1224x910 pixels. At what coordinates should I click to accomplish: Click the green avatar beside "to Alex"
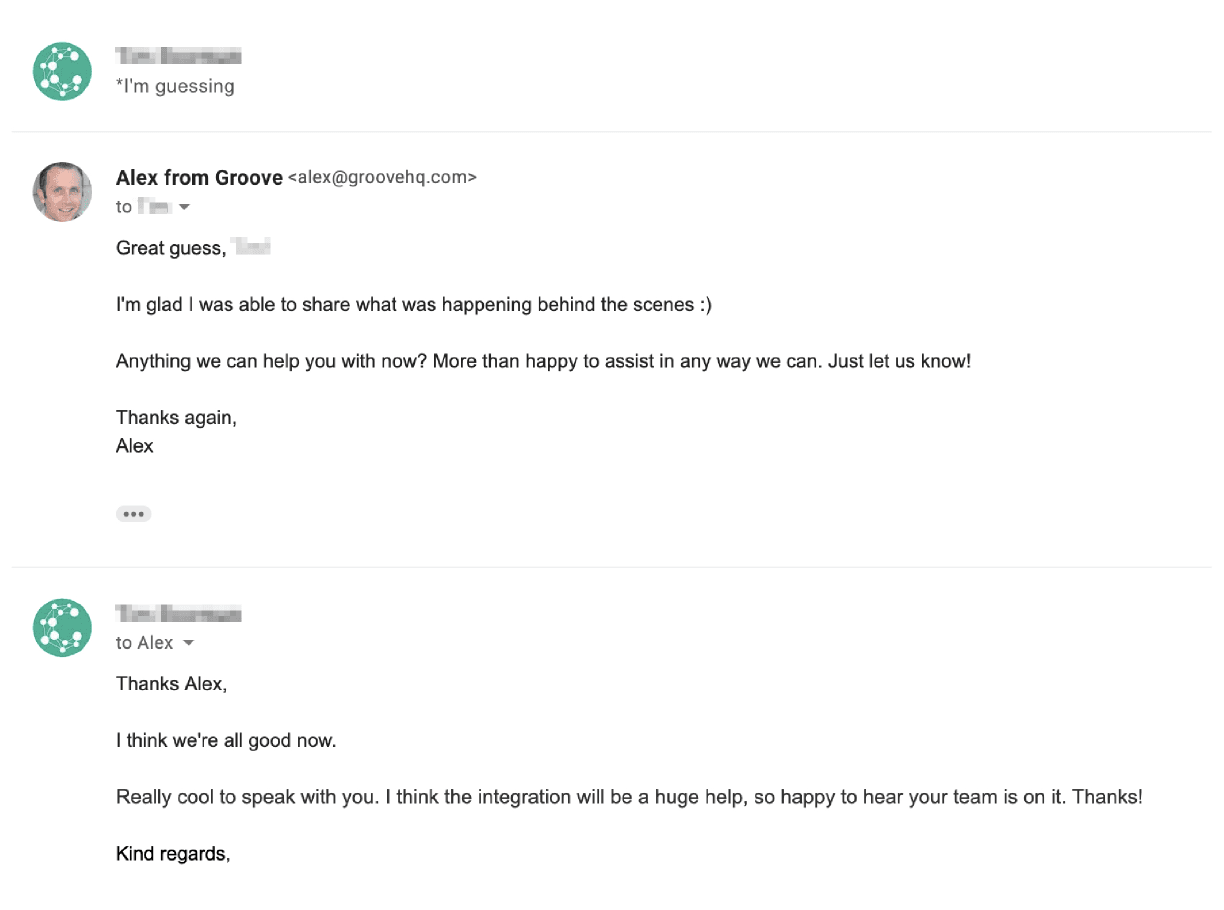(x=62, y=627)
